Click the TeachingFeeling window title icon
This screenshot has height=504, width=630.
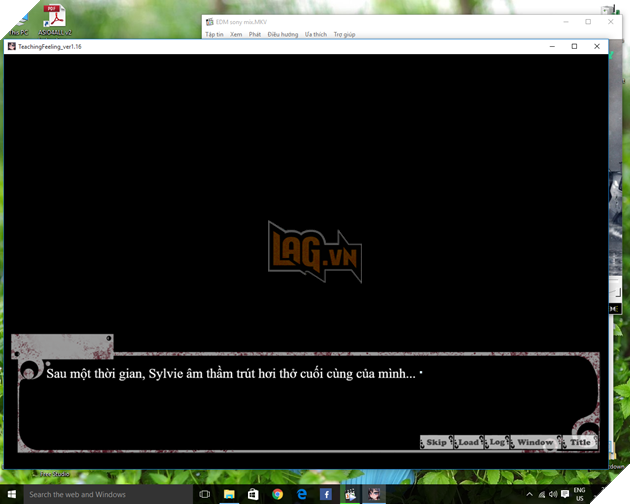pyautogui.click(x=12, y=46)
